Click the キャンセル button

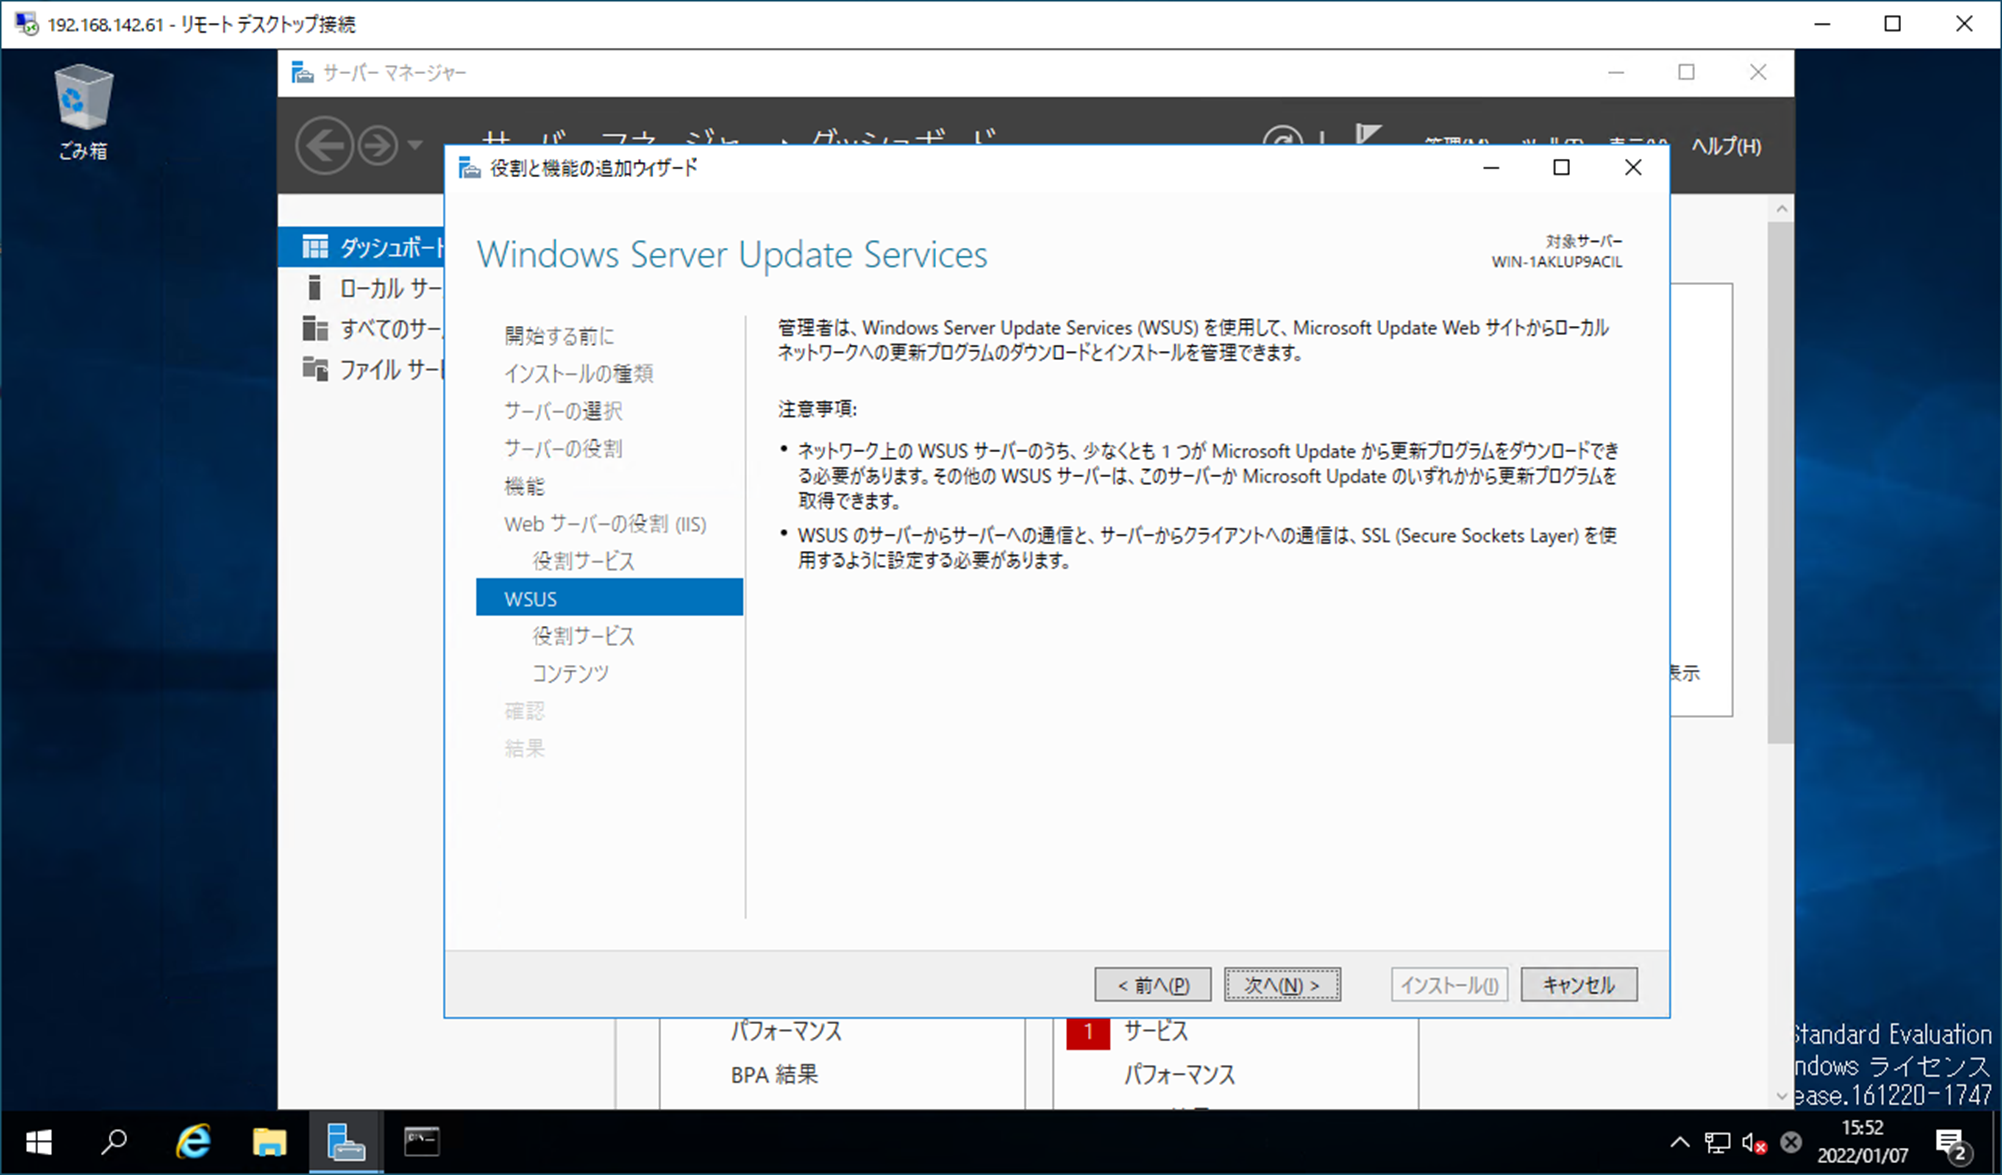pyautogui.click(x=1578, y=984)
